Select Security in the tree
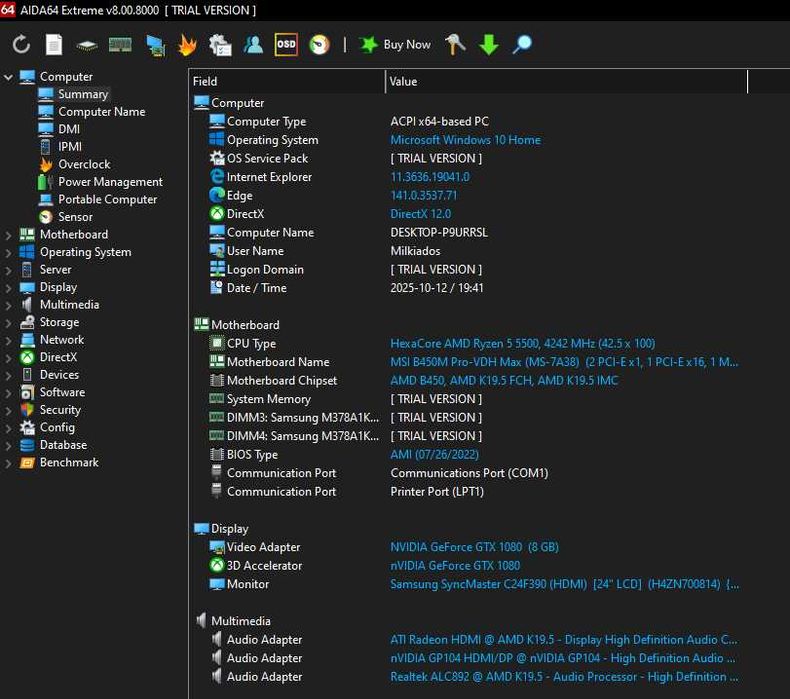Viewport: 790px width, 699px height. point(60,410)
